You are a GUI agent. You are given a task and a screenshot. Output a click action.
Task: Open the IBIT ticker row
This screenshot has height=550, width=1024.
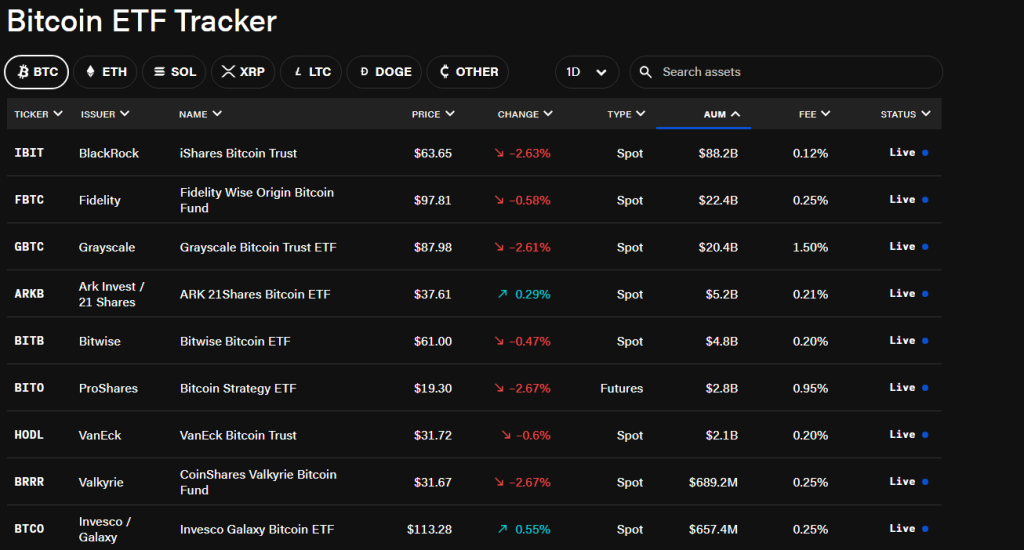tap(29, 153)
